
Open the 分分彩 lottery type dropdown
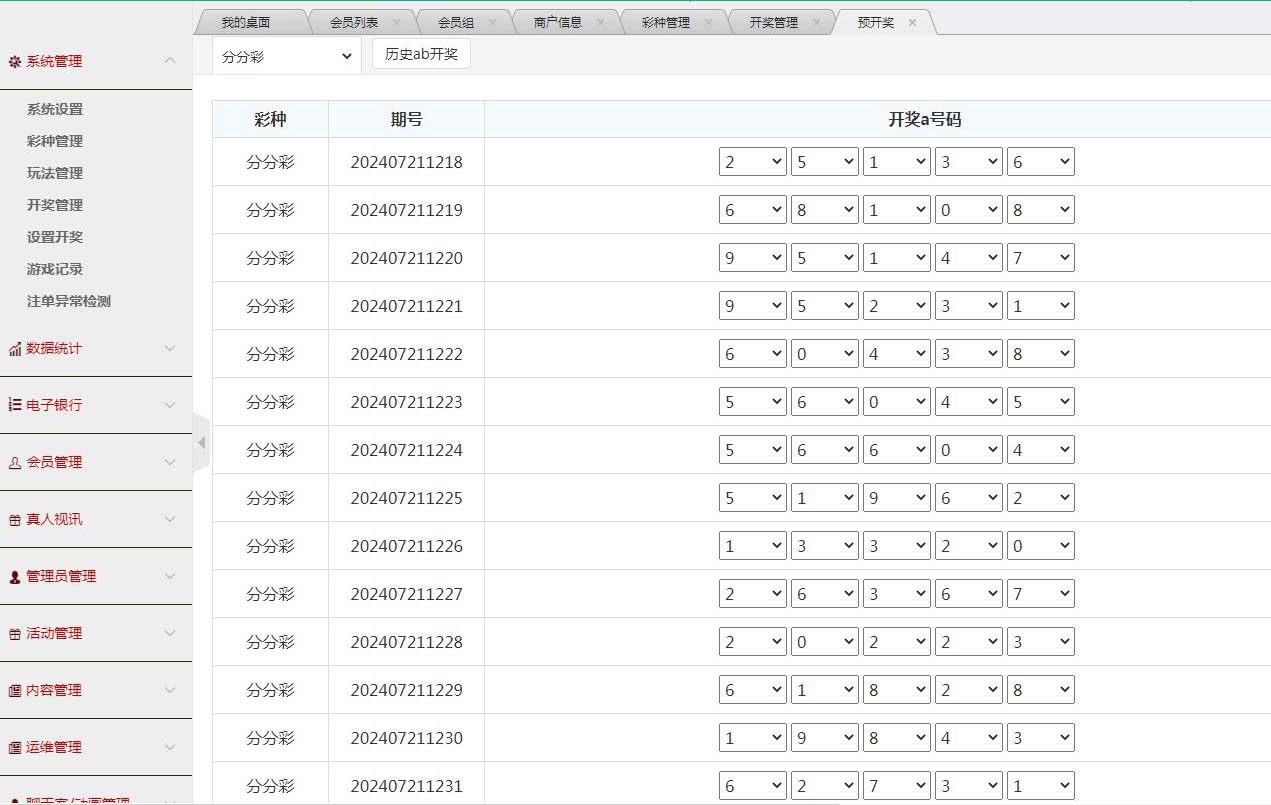(x=287, y=56)
